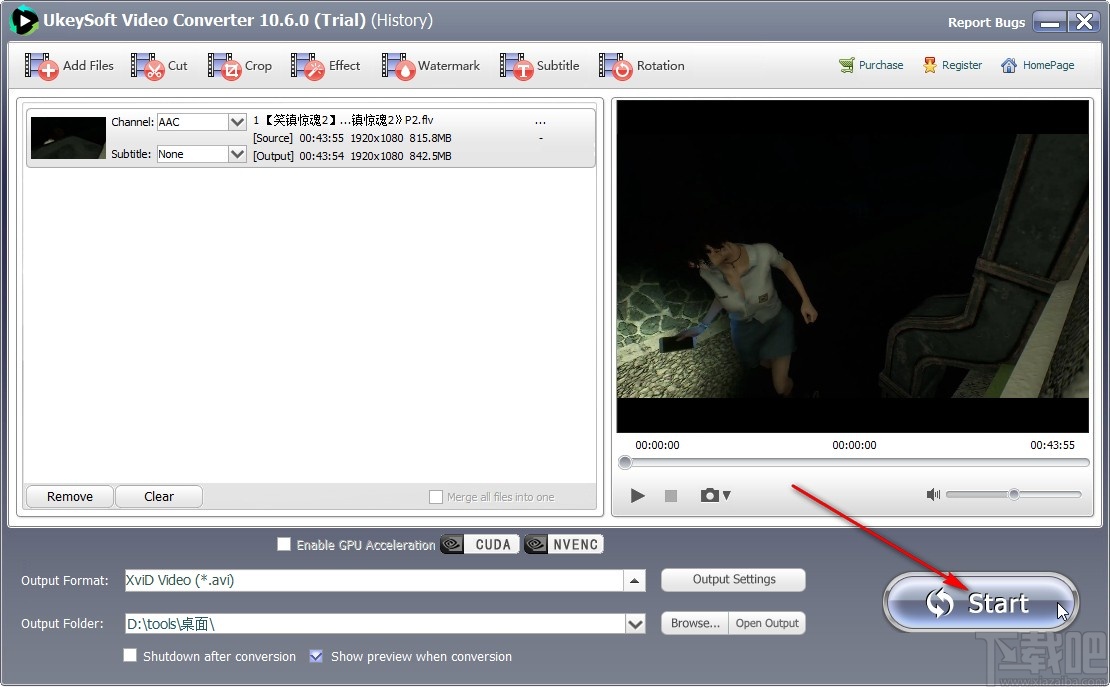
Task: Expand the Output Folder dropdown
Action: [x=636, y=624]
